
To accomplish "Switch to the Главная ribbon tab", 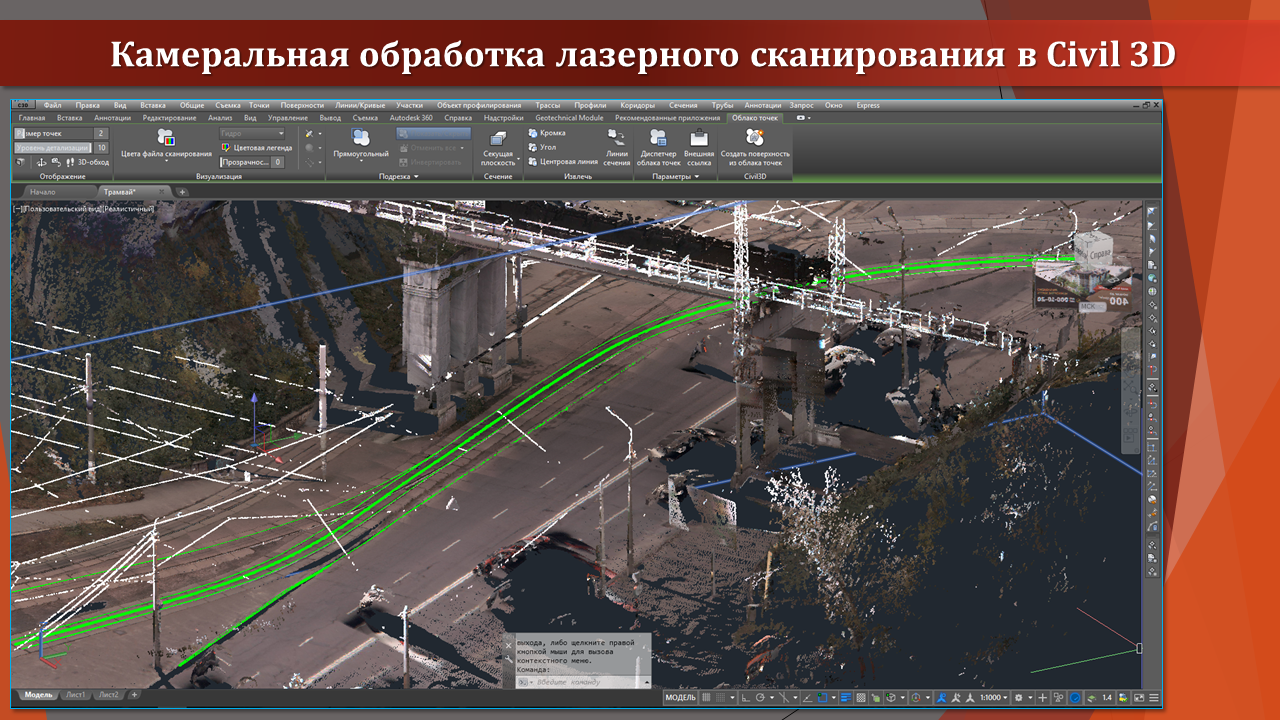I will pyautogui.click(x=32, y=118).
